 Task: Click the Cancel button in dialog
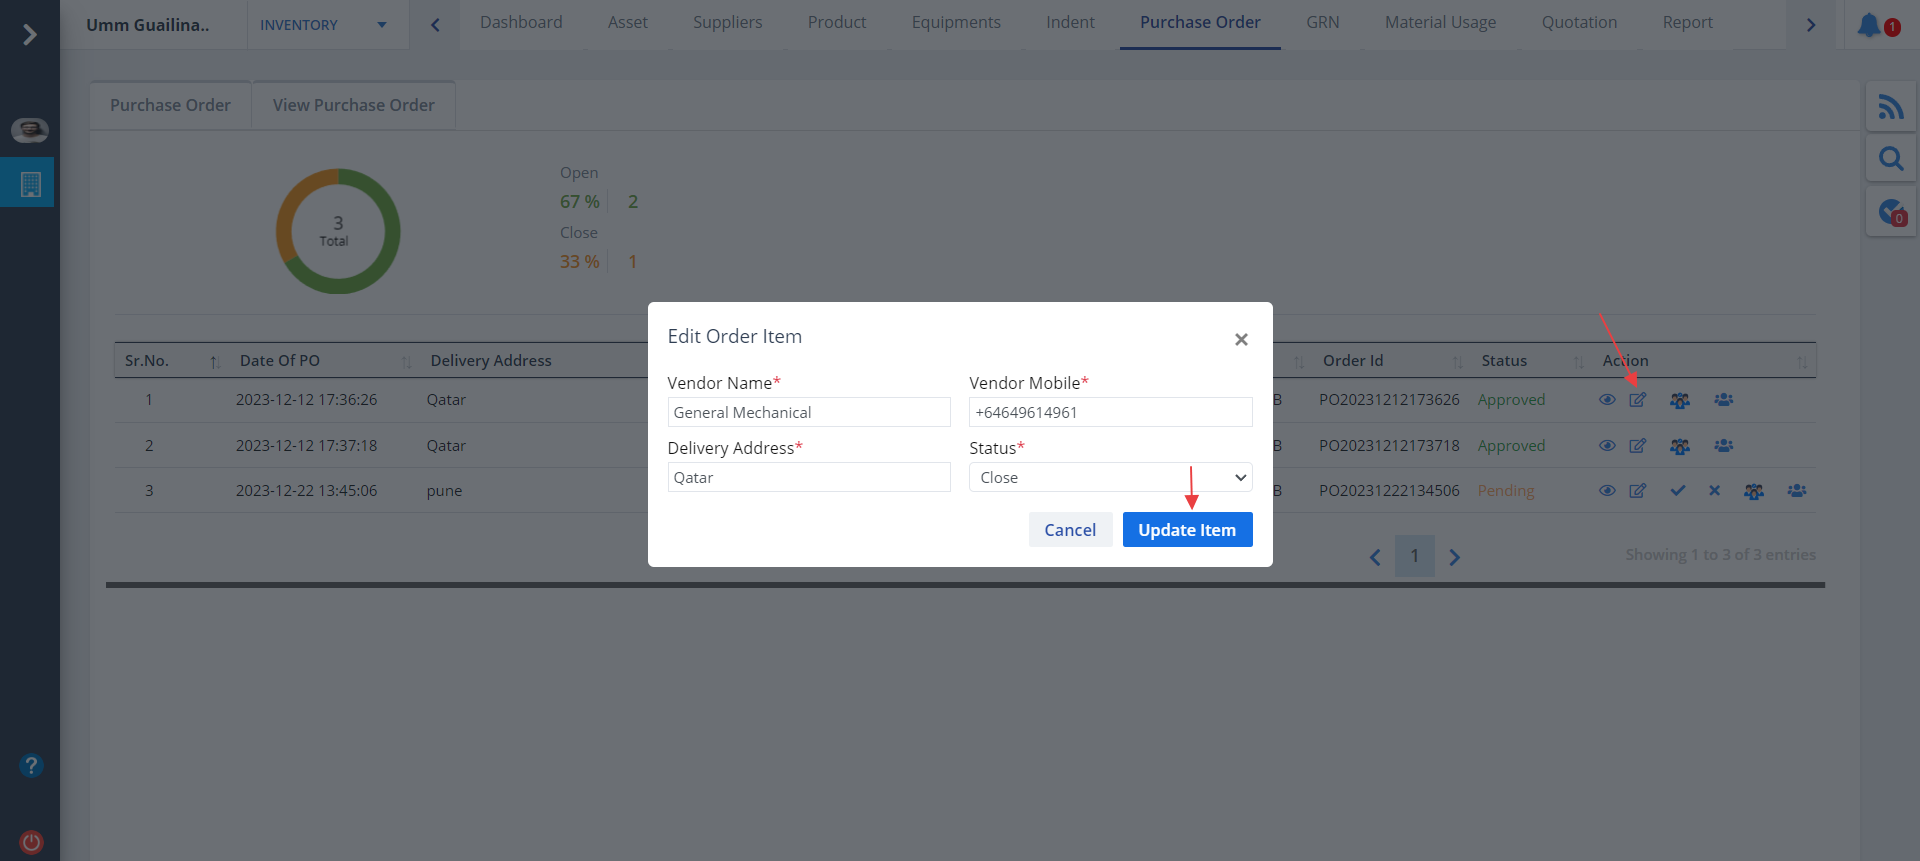tap(1070, 530)
